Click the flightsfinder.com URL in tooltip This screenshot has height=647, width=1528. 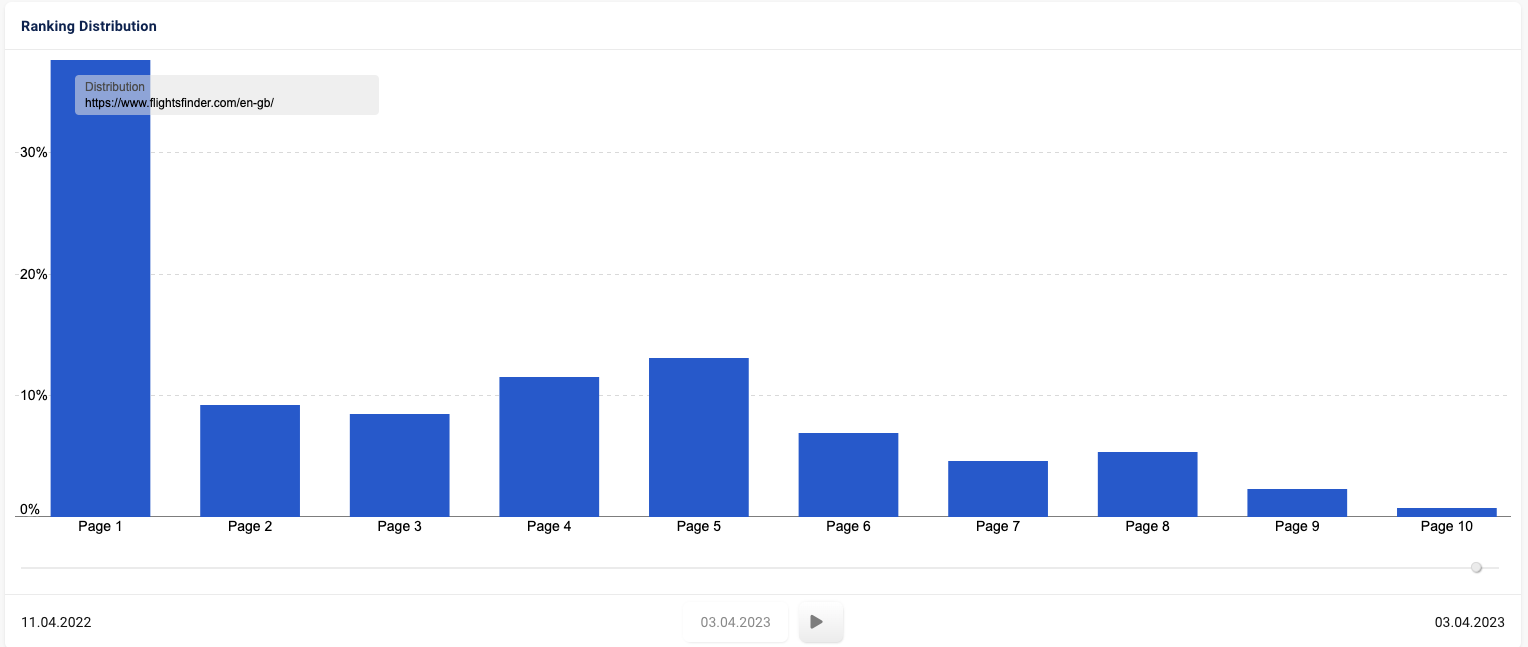point(179,103)
